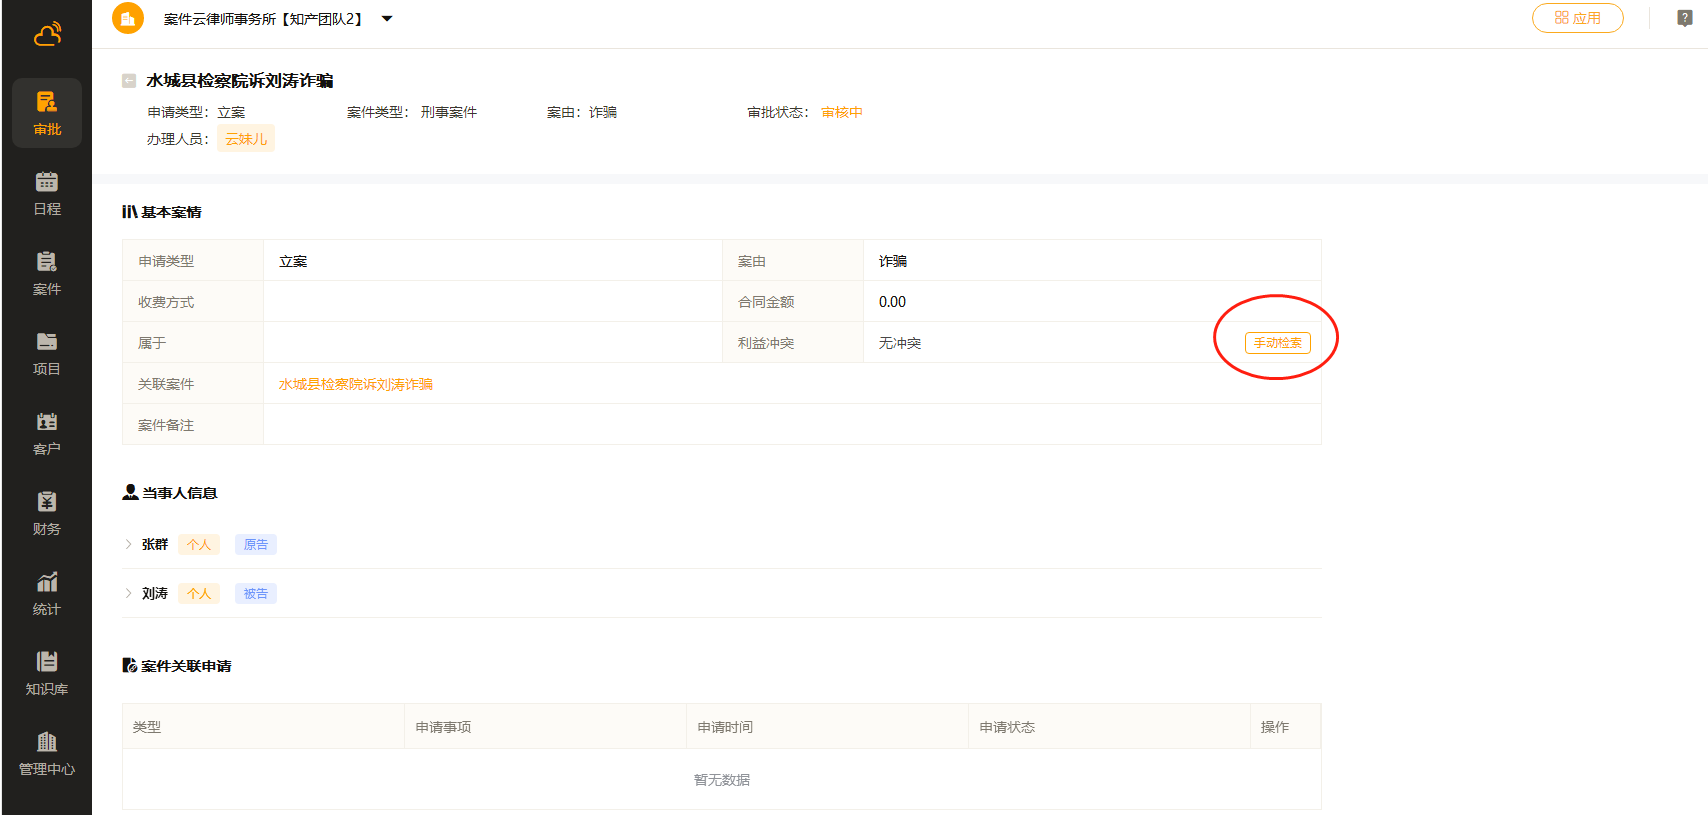This screenshot has height=815, width=1708.
Task: Click the help question mark icon
Action: point(1685,18)
